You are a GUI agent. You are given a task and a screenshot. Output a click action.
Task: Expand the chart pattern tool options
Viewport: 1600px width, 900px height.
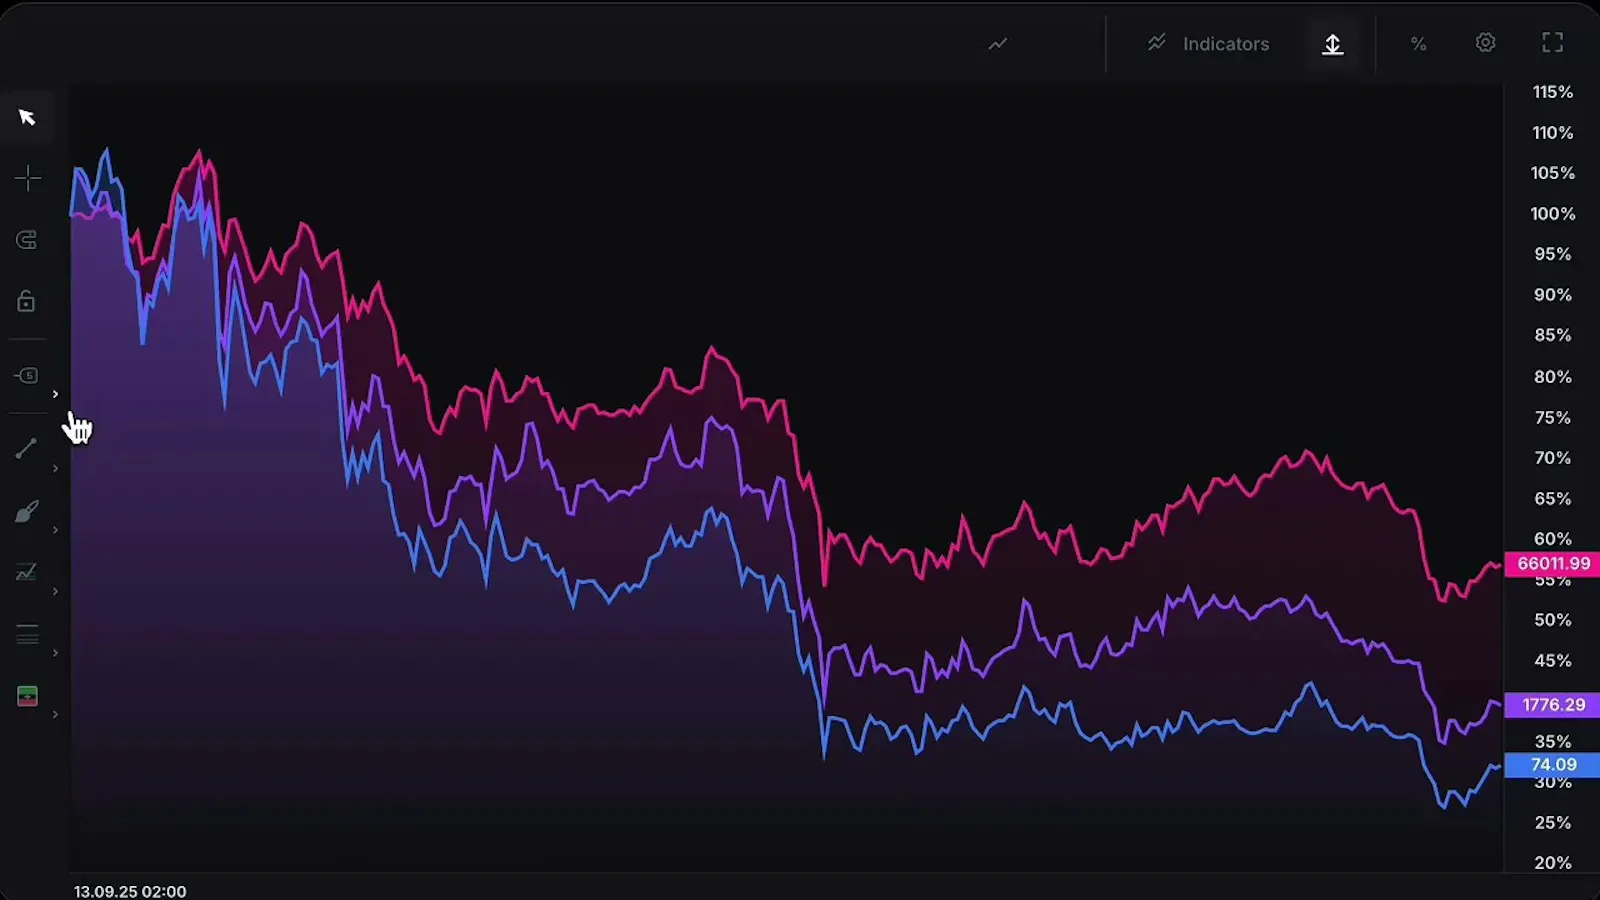[x=55, y=591]
